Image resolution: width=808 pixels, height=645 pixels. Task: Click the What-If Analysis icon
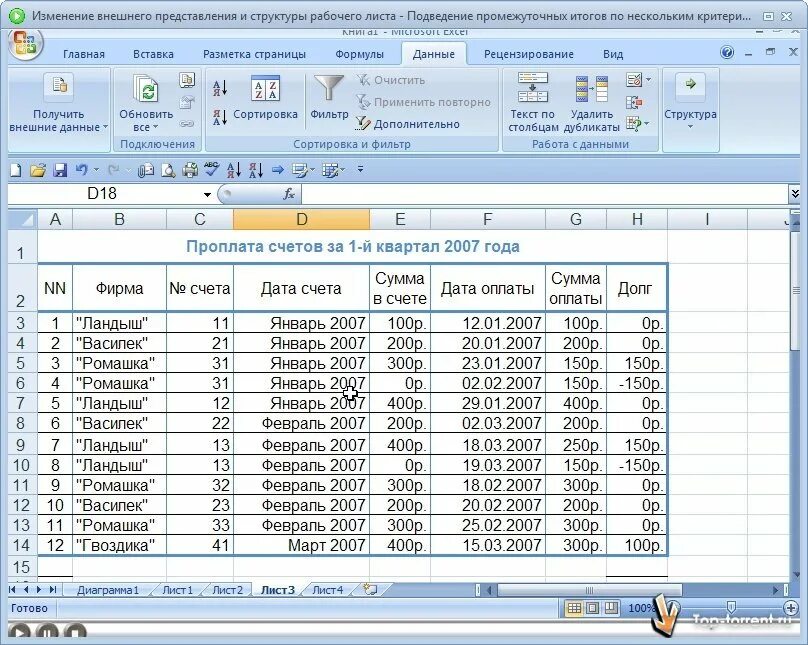point(633,124)
